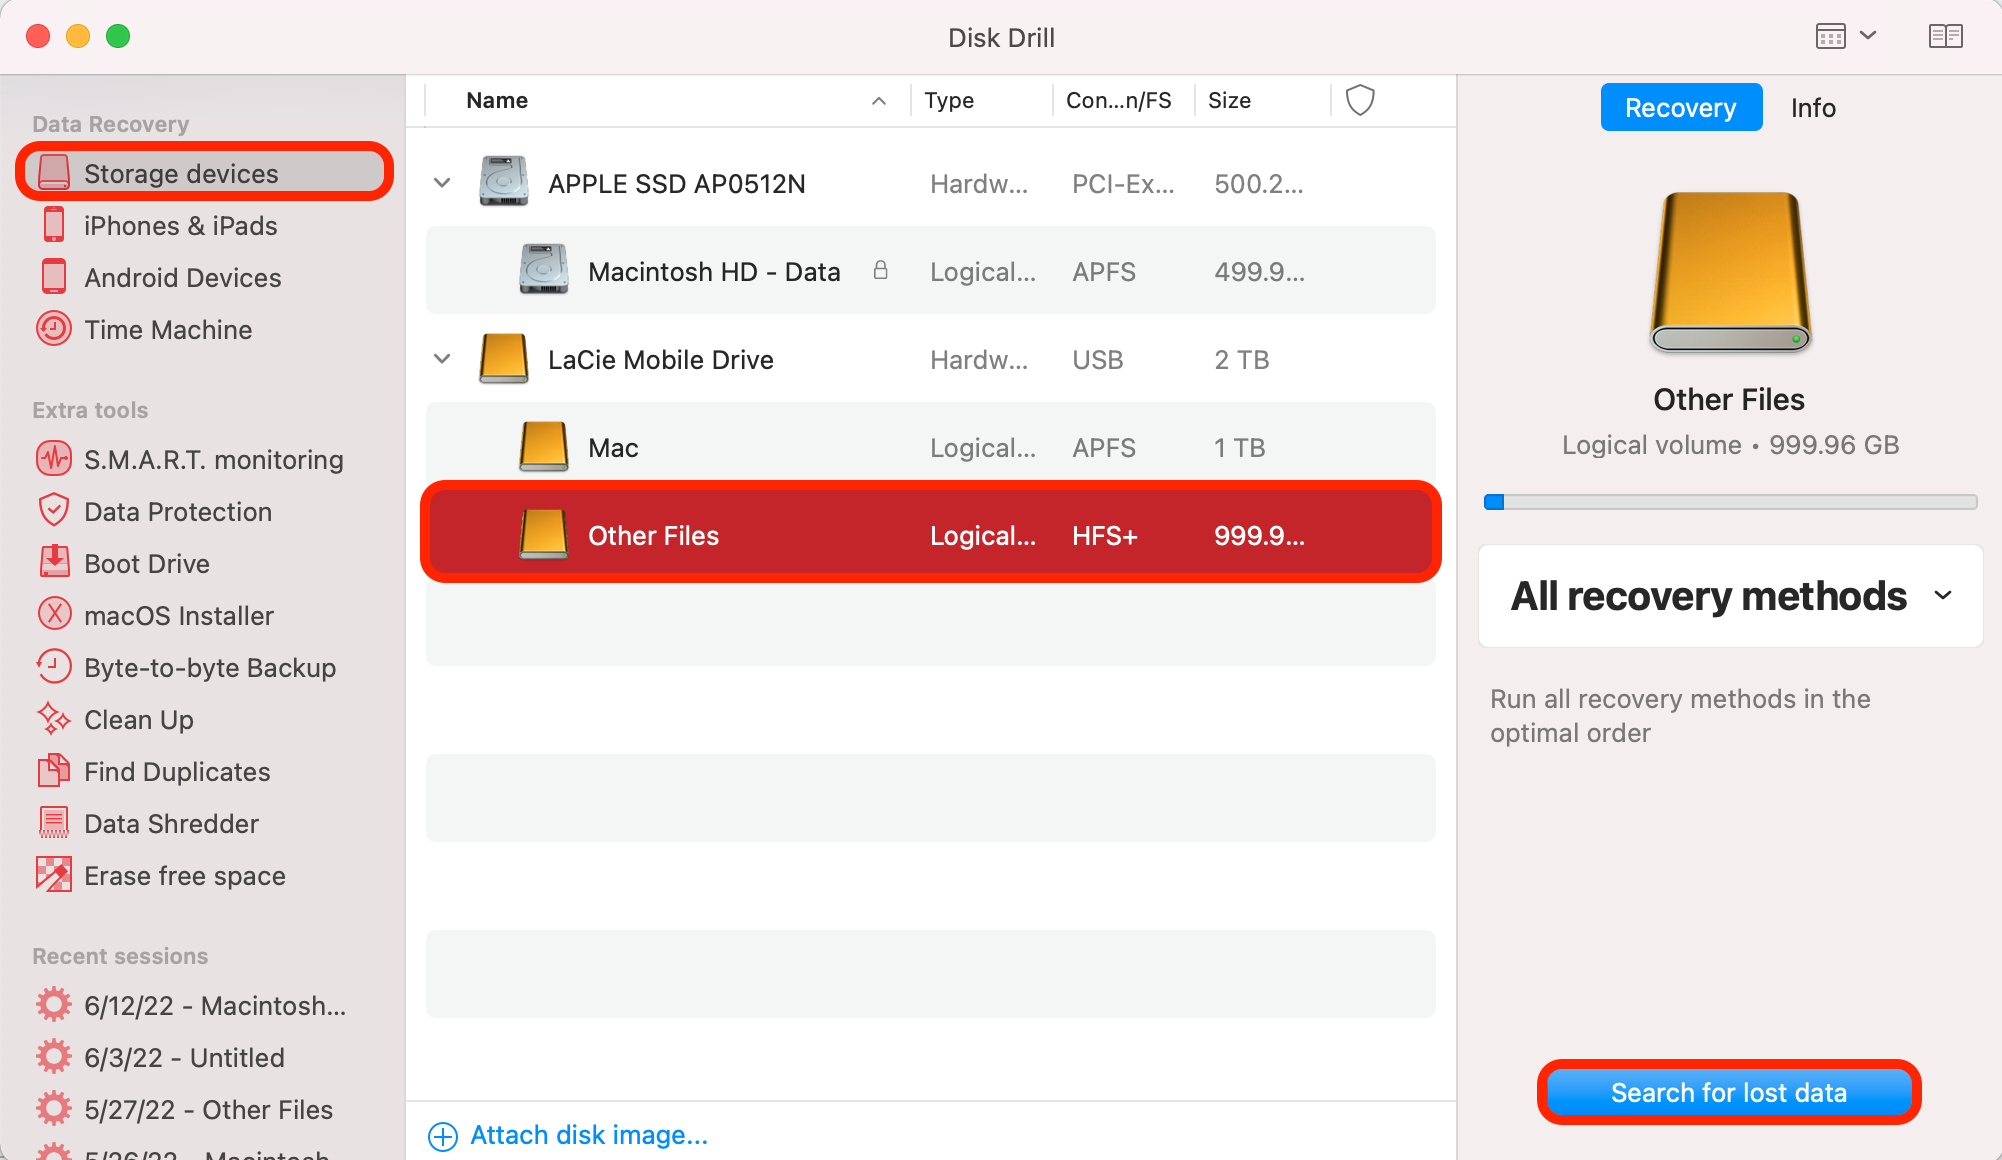Click the Boot Drive icon
This screenshot has width=2002, height=1160.
(x=52, y=563)
